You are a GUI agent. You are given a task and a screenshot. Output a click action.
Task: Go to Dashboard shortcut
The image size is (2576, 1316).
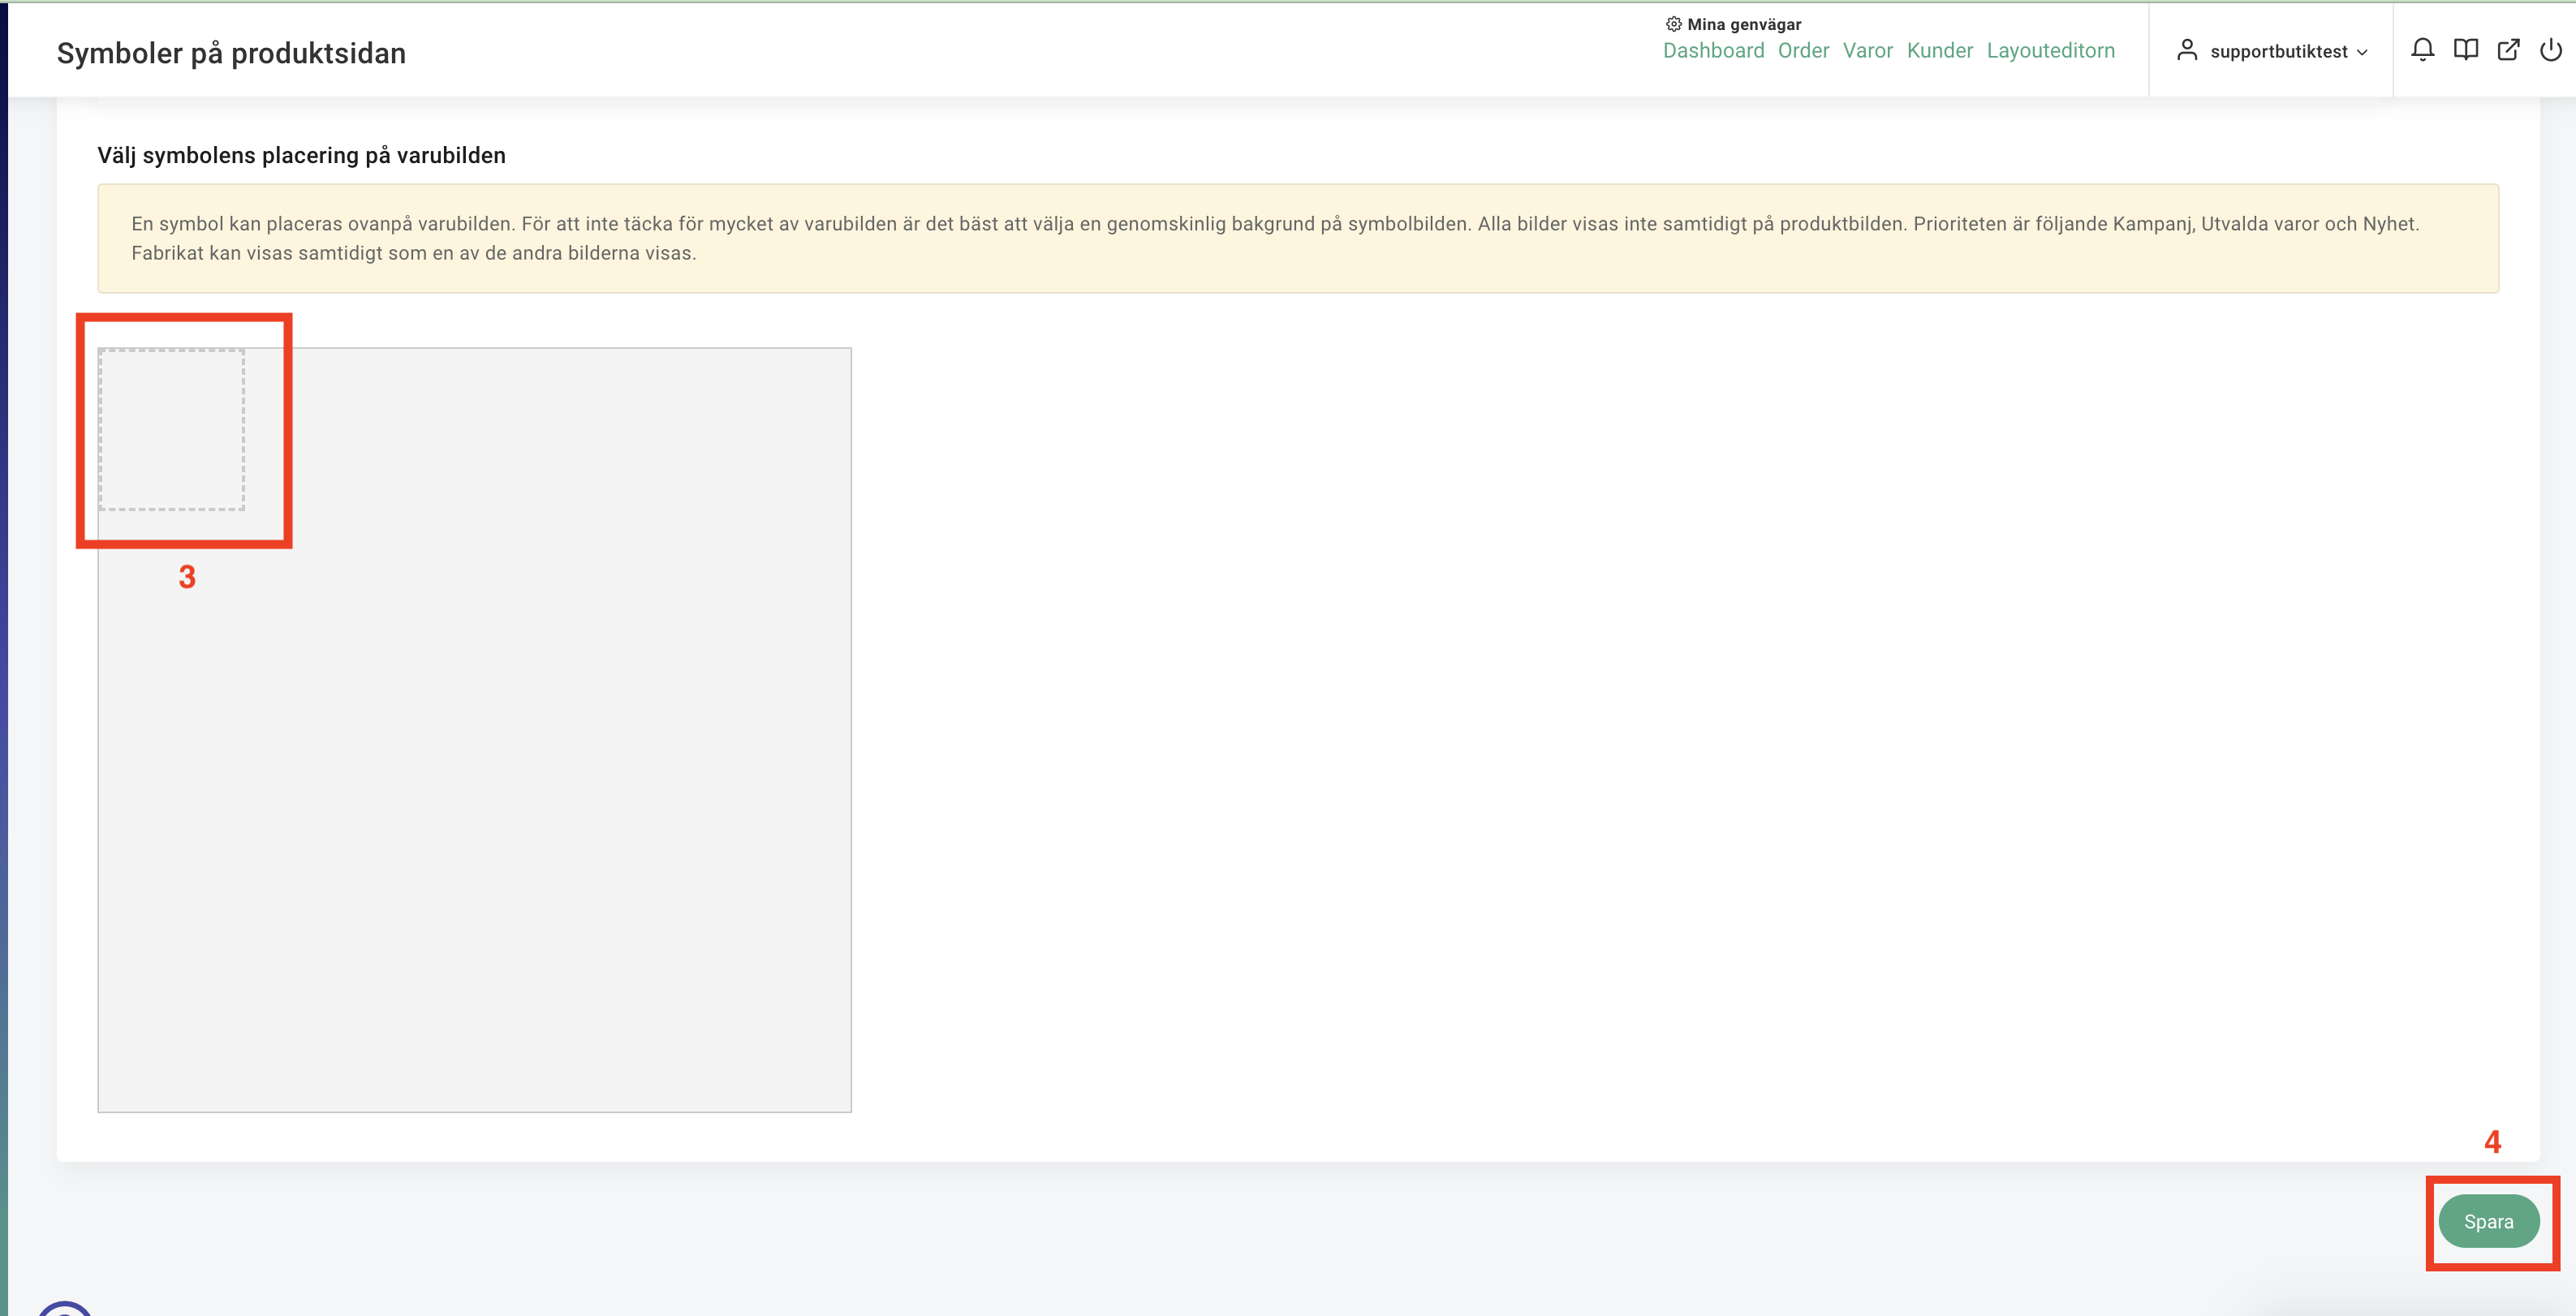click(1713, 51)
